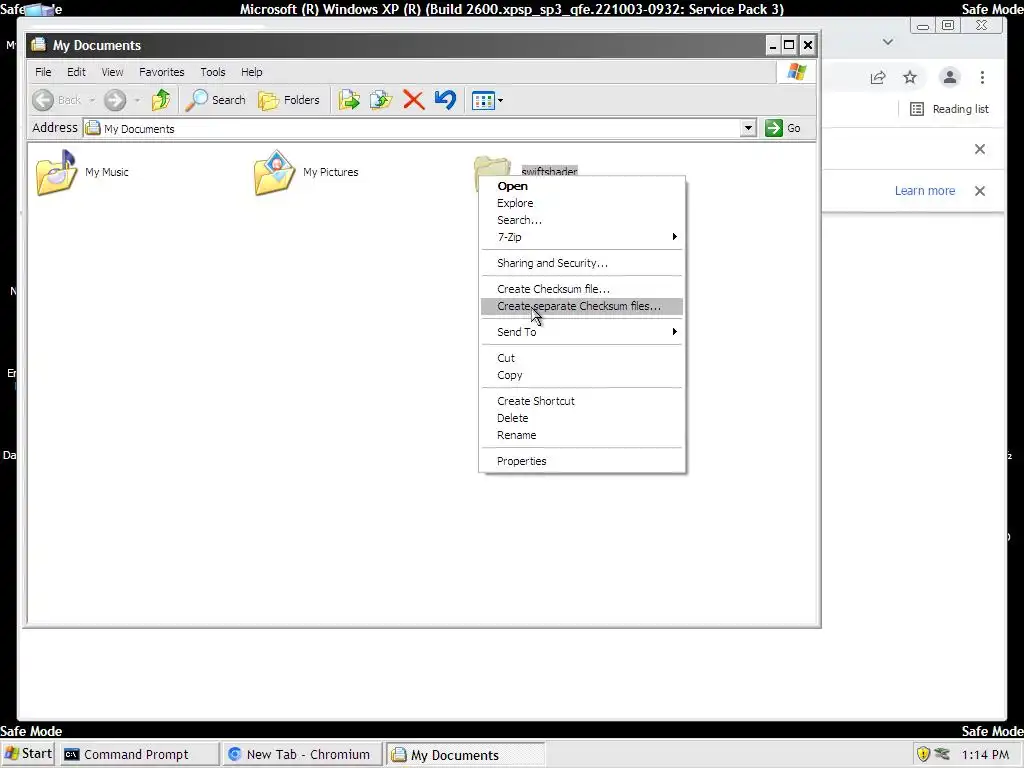The height and width of the screenshot is (768, 1024).
Task: Select the My Music folder icon
Action: pos(57,172)
